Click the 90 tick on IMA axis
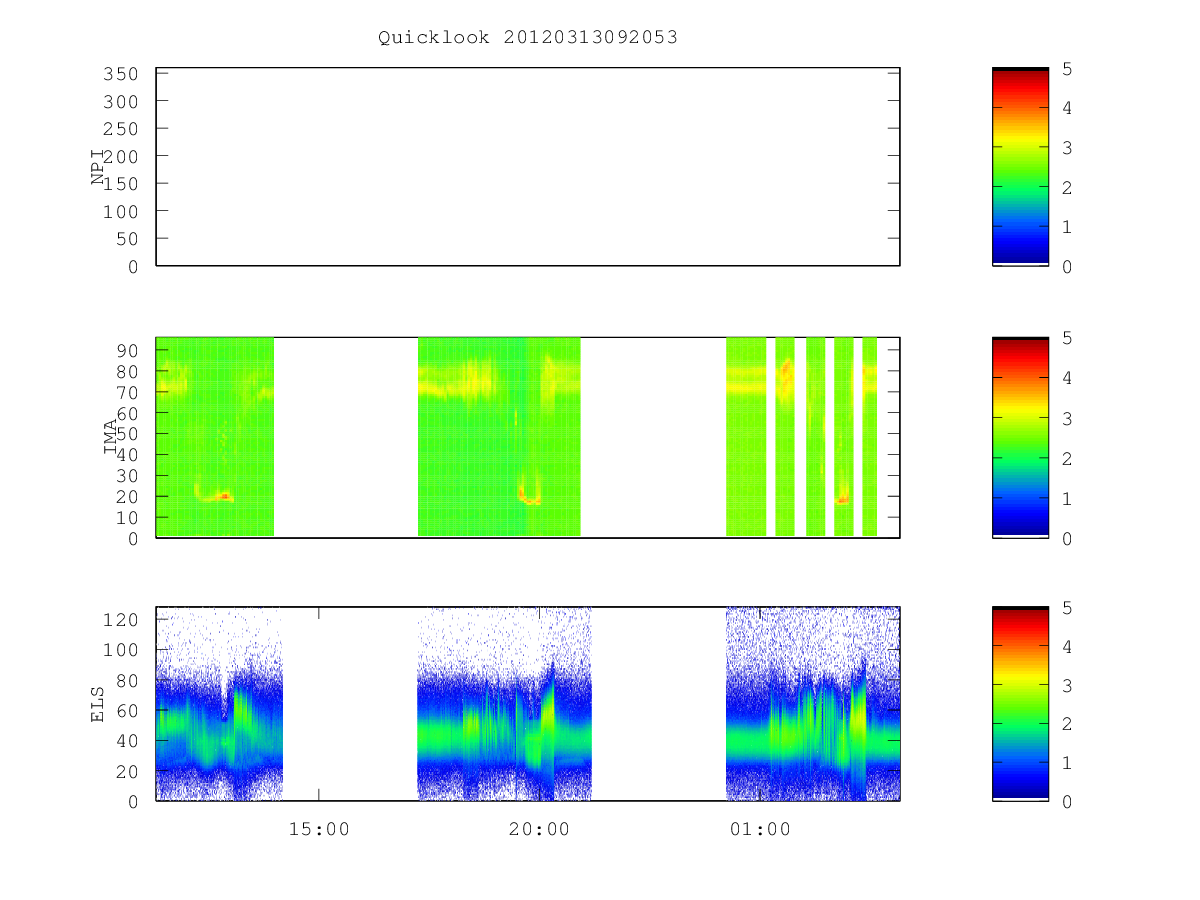Viewport: 1200px width, 900px height. (126, 350)
